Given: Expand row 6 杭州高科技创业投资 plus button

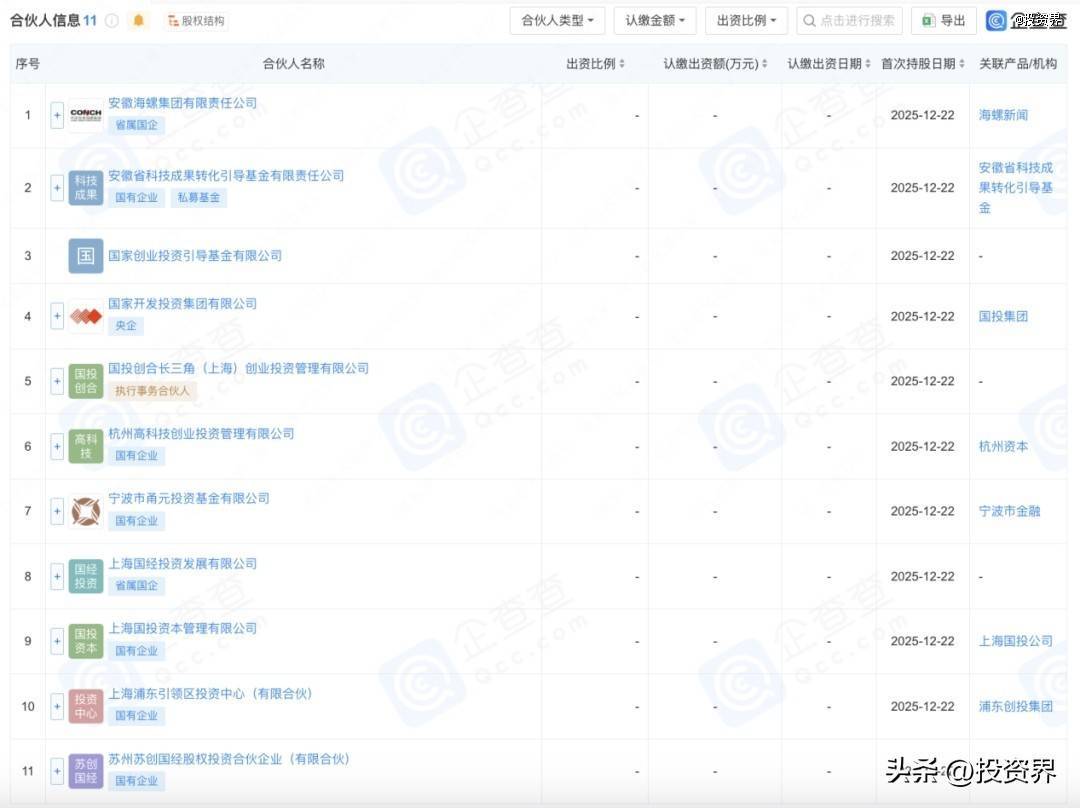Looking at the screenshot, I should [x=57, y=446].
